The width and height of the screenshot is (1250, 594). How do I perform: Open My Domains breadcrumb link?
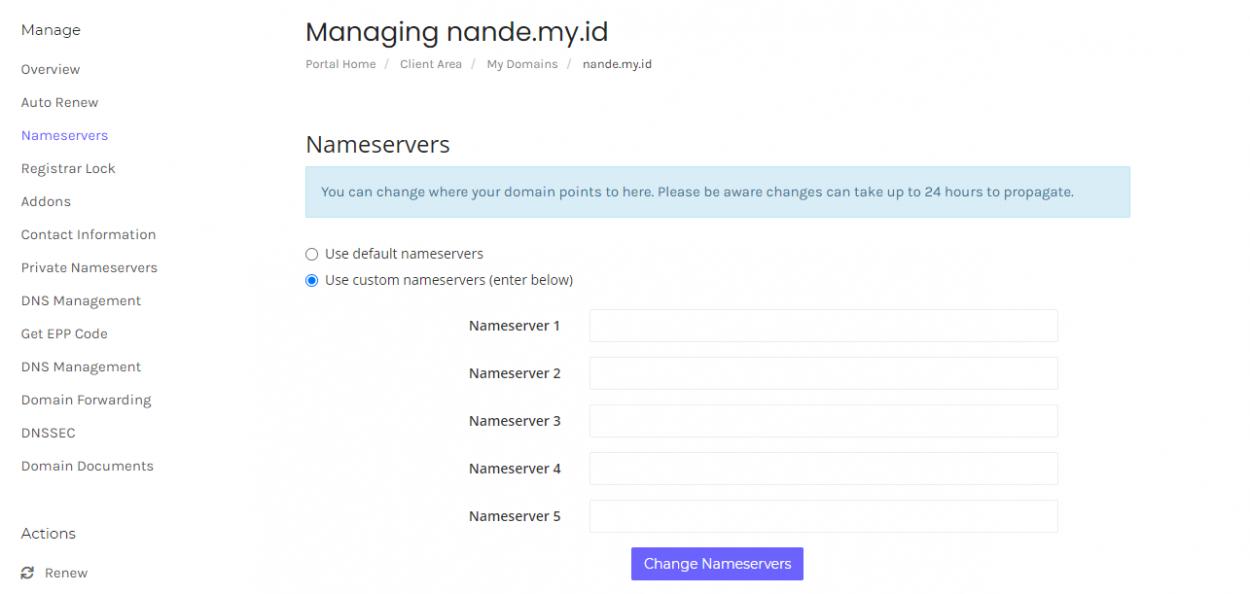point(521,63)
